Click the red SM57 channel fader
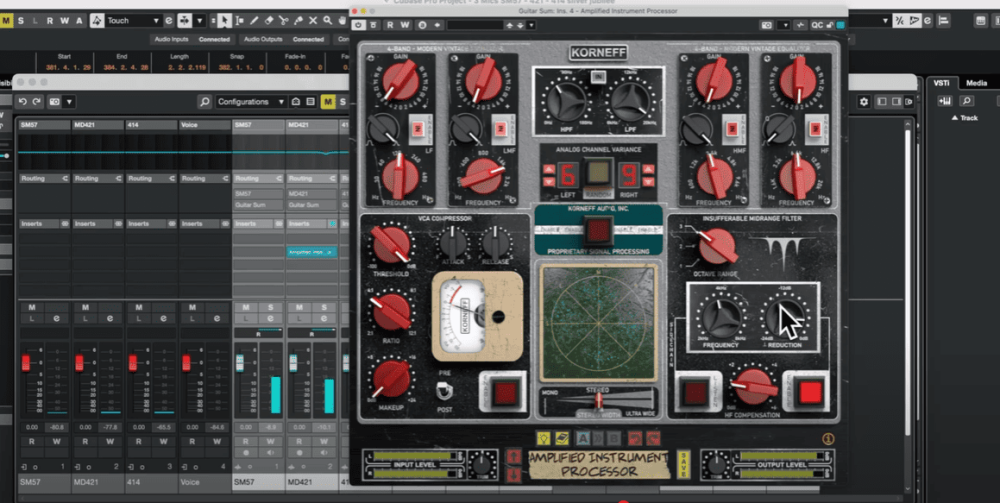 26,363
